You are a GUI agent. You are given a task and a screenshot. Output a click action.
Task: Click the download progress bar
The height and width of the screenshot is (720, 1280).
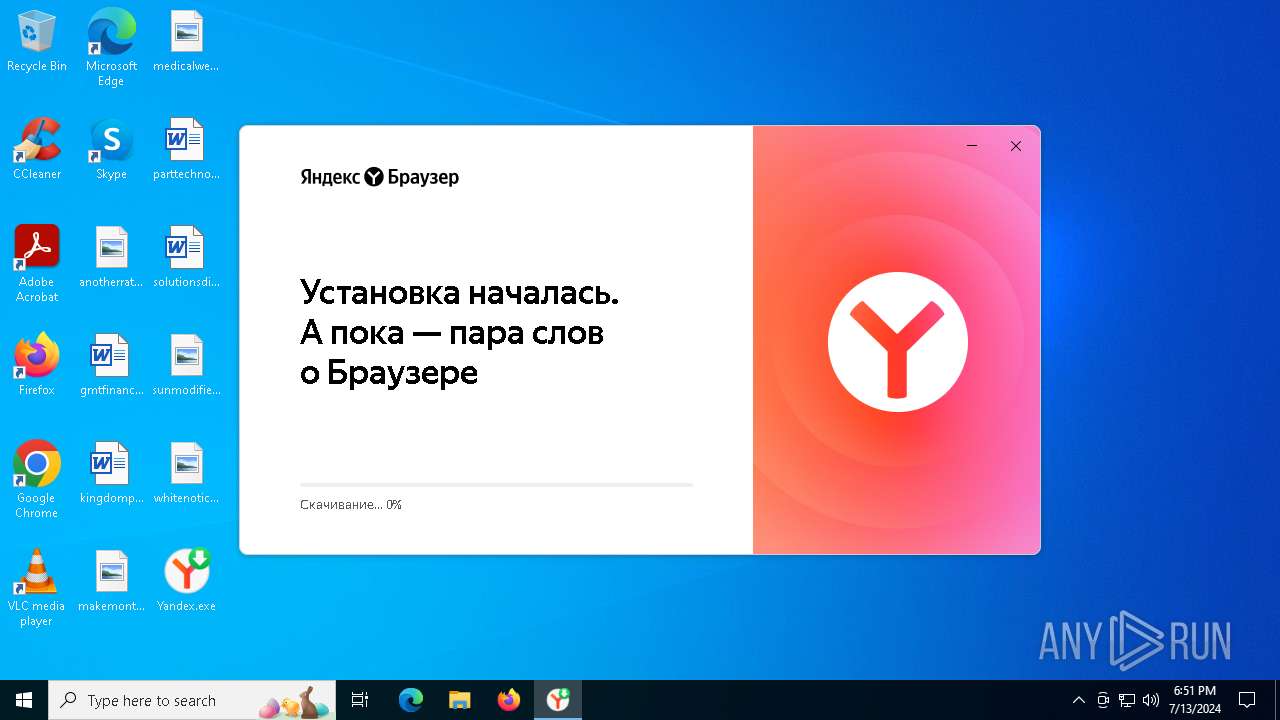(496, 485)
